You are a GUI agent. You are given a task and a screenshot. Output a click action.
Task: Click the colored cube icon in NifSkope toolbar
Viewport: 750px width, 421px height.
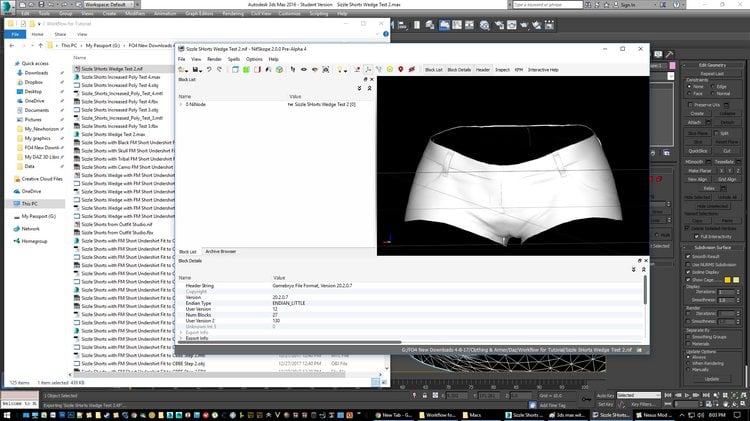279,70
